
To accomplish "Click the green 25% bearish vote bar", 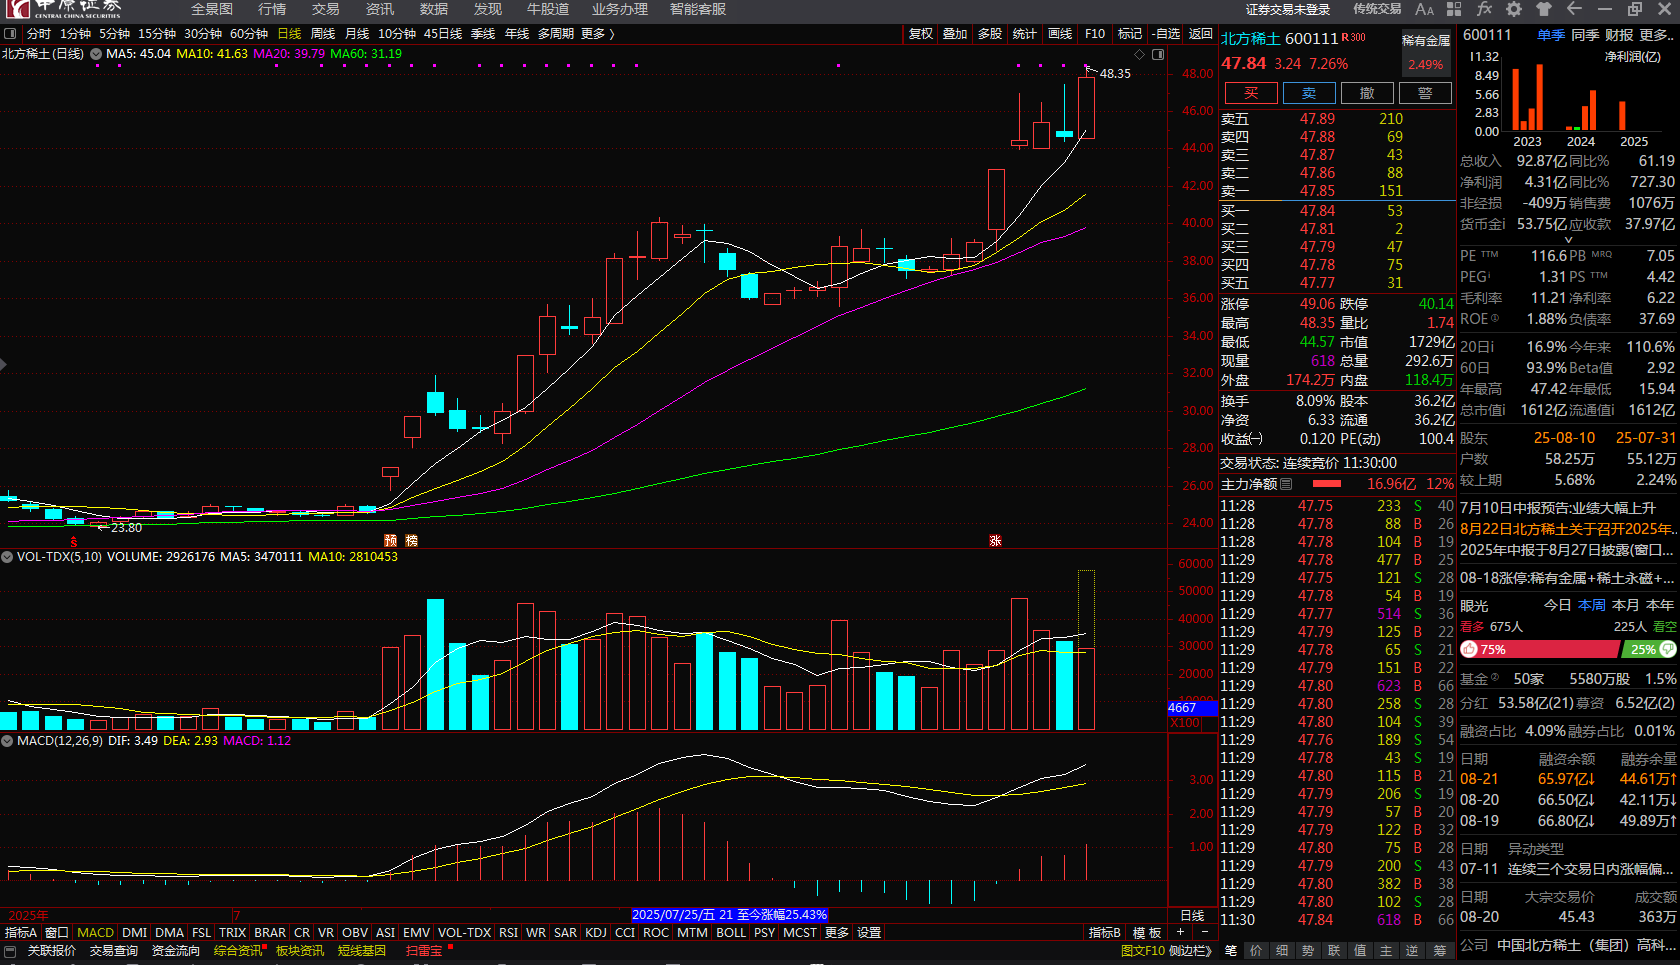I will pyautogui.click(x=1649, y=649).
